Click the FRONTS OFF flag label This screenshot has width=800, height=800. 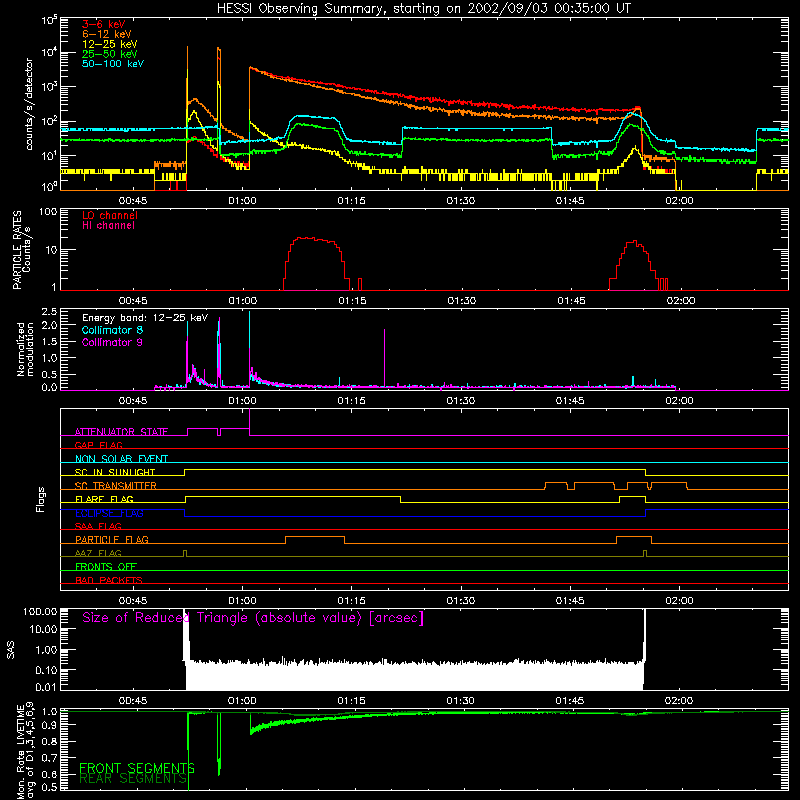pos(106,566)
